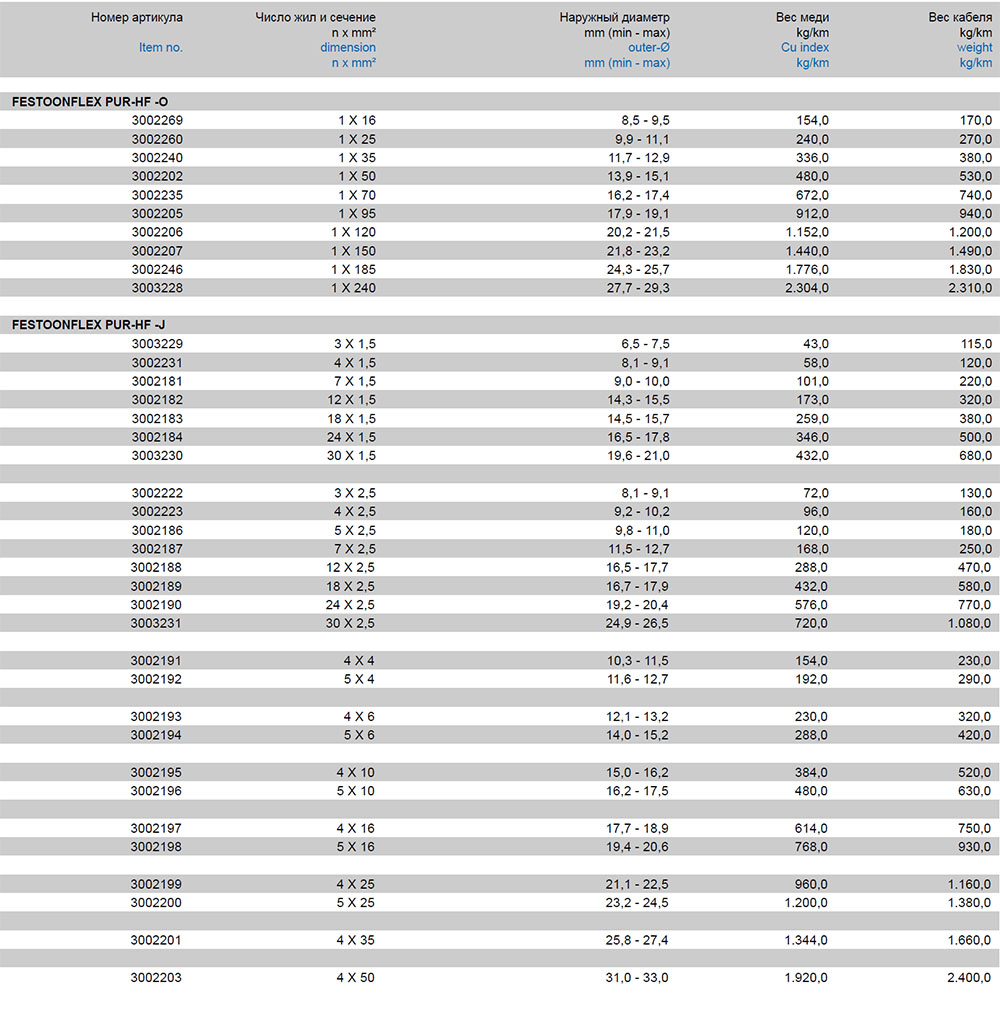Select cable weight '1.380,0'
This screenshot has height=1017, width=1000.
(969, 903)
